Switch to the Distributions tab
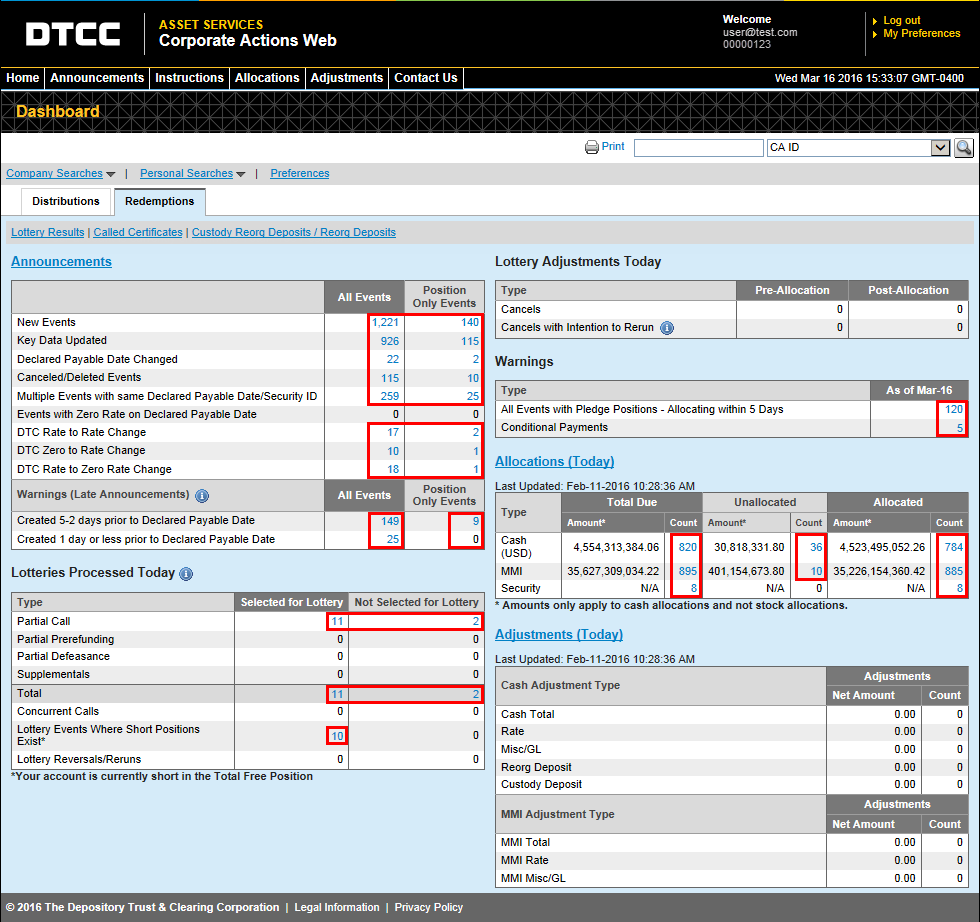 [x=66, y=202]
